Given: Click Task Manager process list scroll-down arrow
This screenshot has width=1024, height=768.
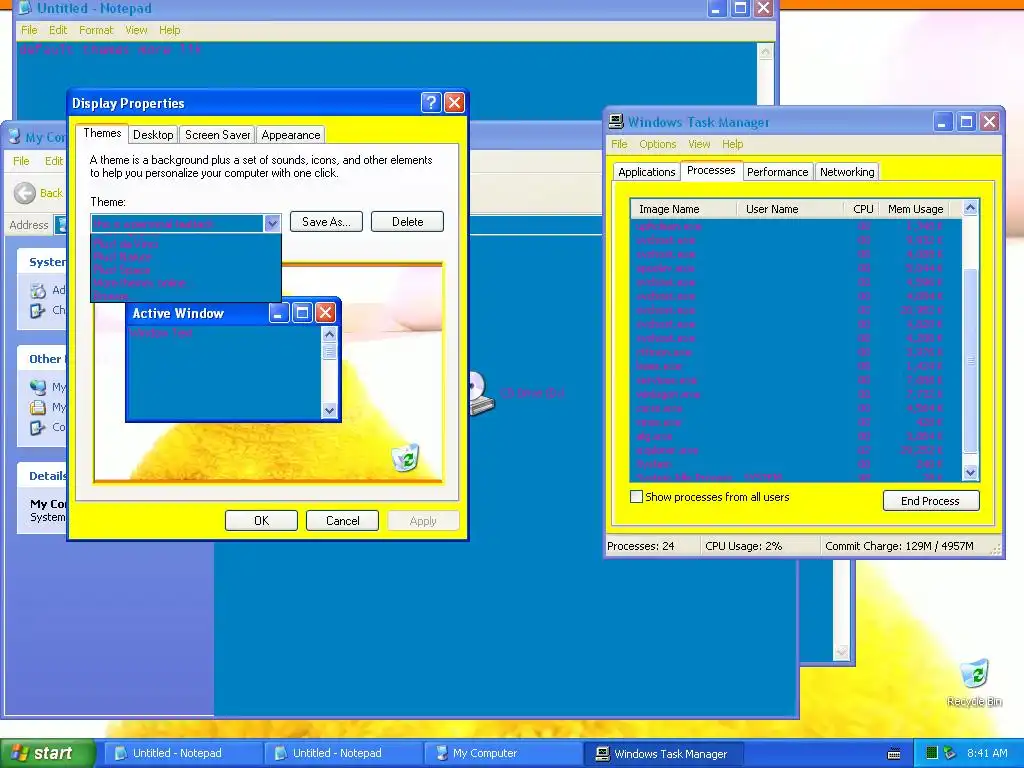Looking at the screenshot, I should tap(970, 472).
